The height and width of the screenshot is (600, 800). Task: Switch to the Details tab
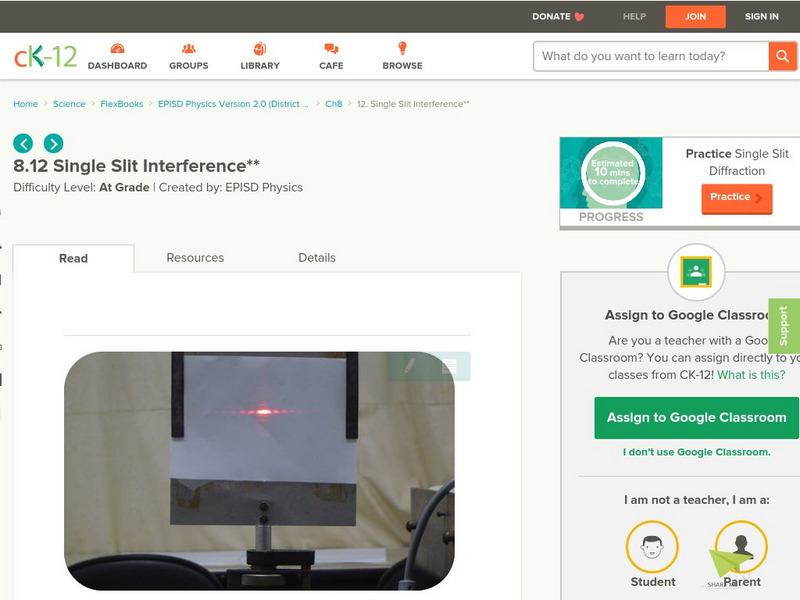[317, 258]
